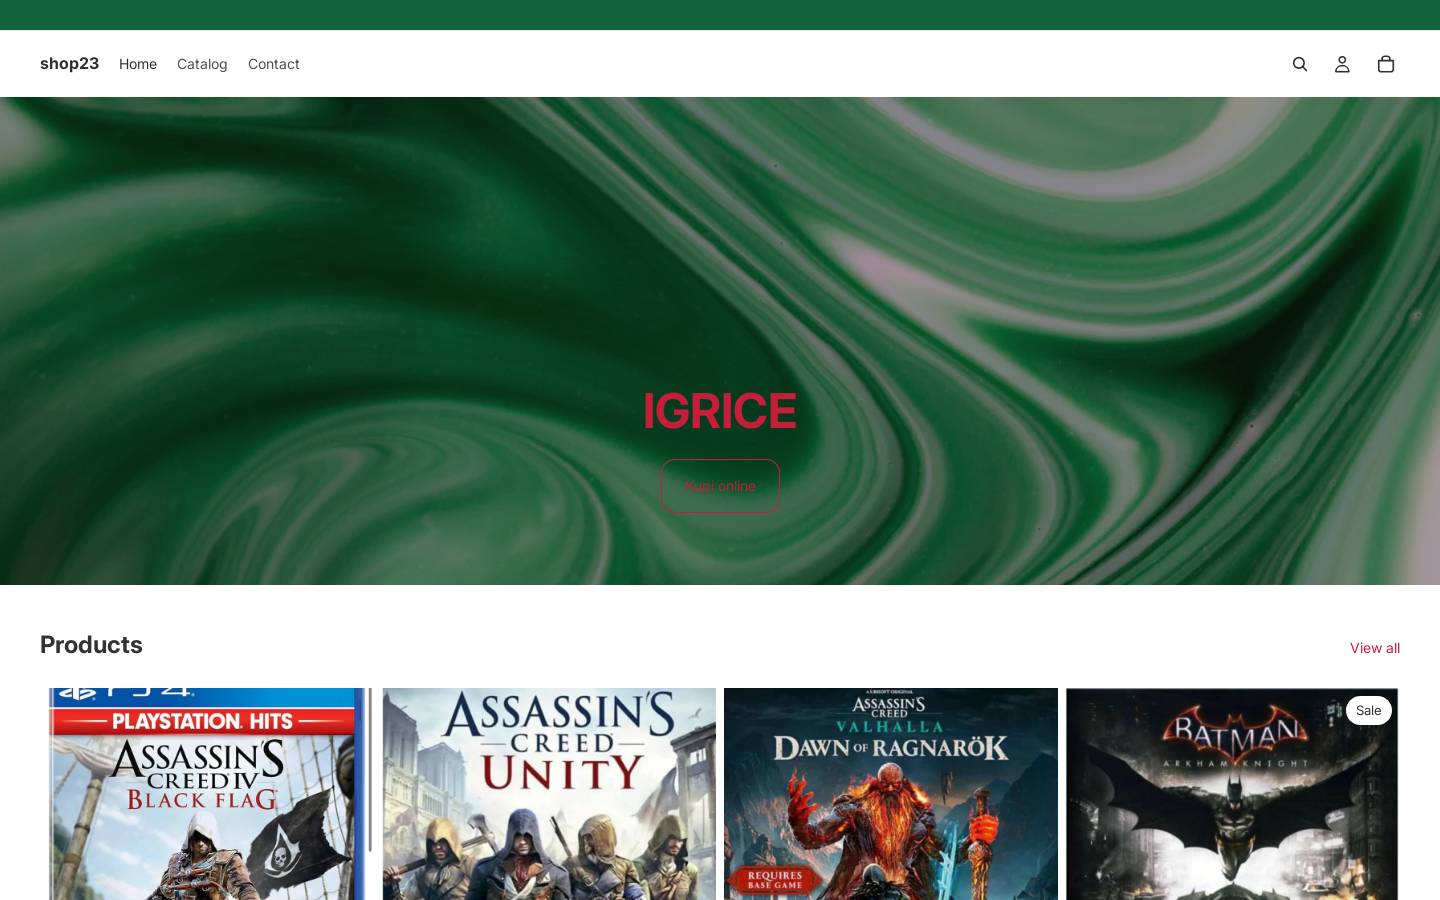Open the Home menu item
1440x900 pixels.
[x=138, y=64]
